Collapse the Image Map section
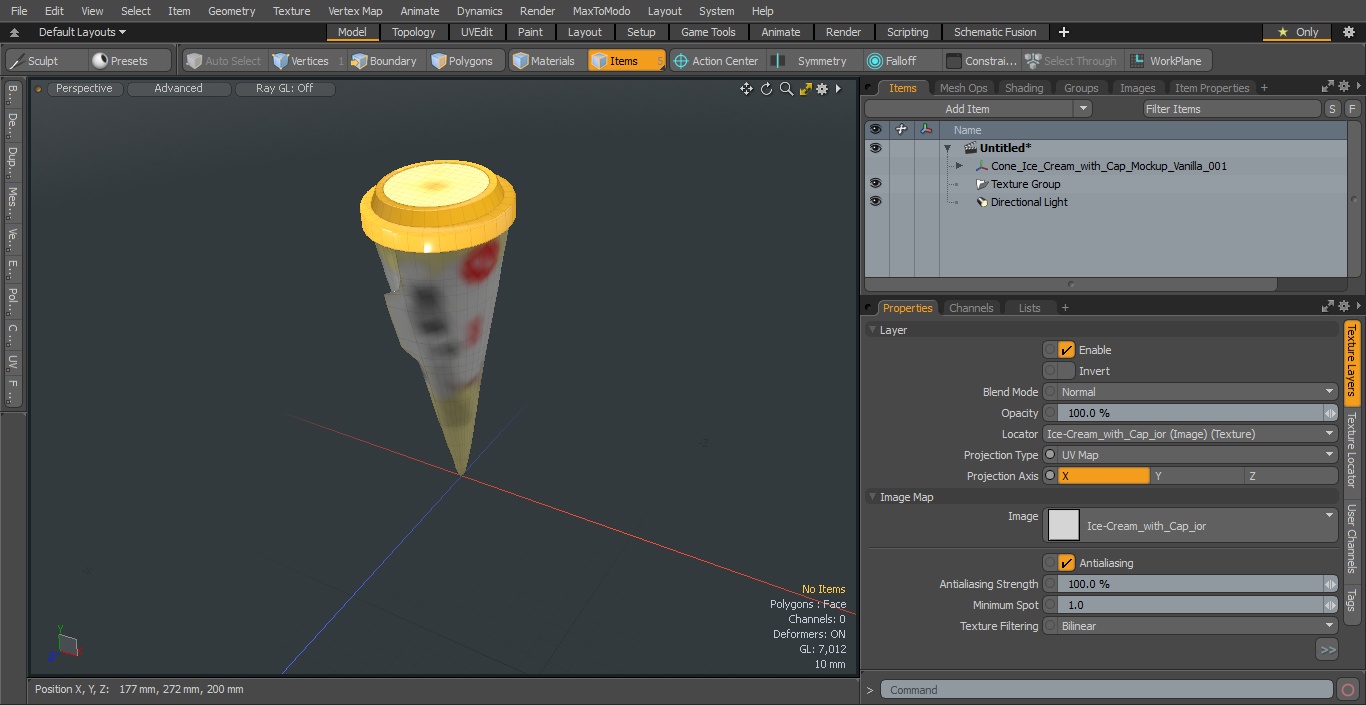1366x705 pixels. (872, 497)
